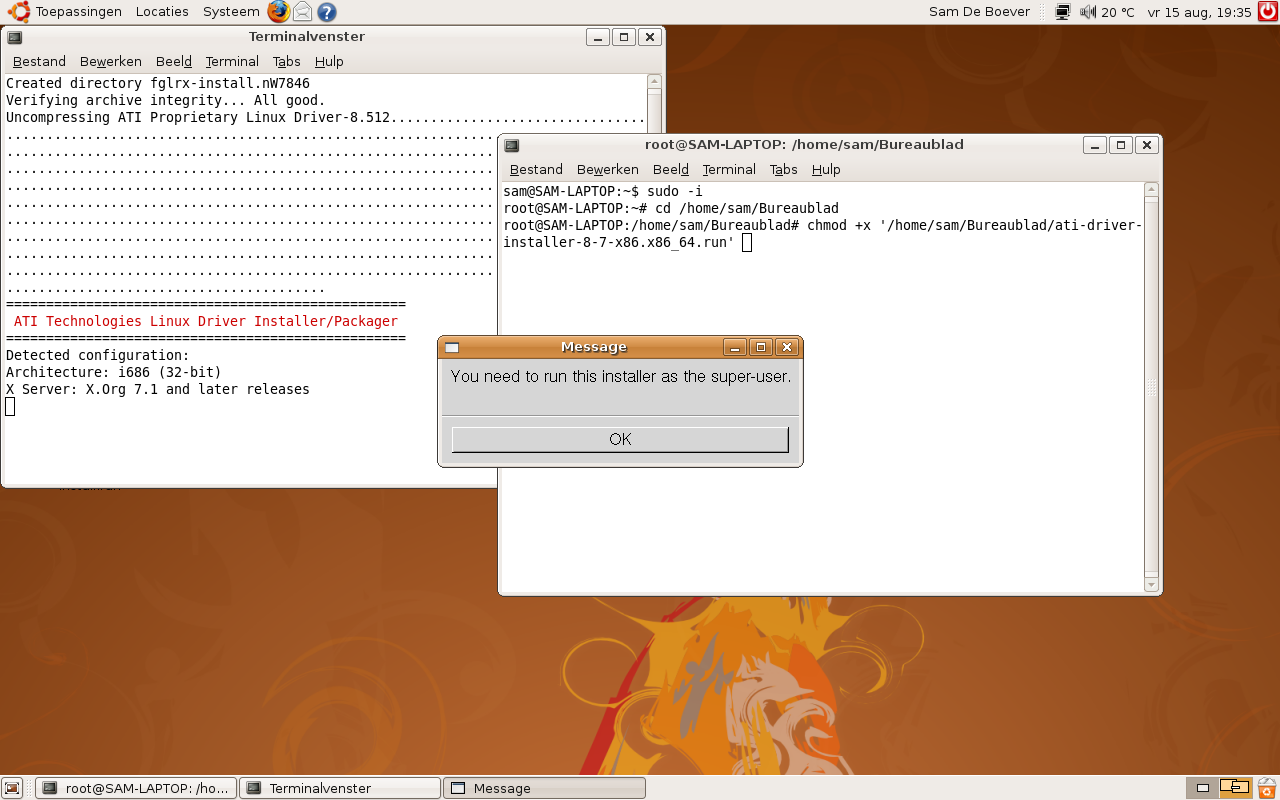
Task: Close the root terminal window
Action: (x=1147, y=145)
